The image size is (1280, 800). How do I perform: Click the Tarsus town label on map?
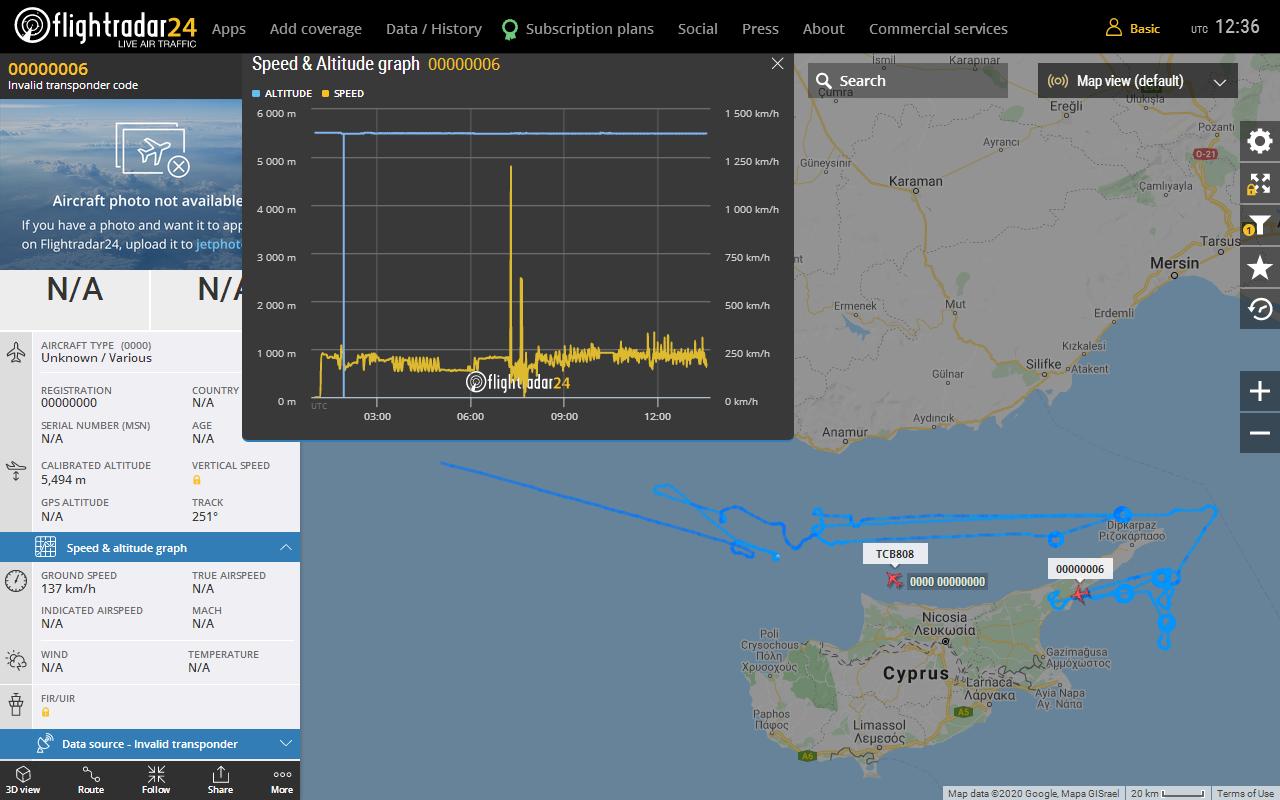(1220, 241)
